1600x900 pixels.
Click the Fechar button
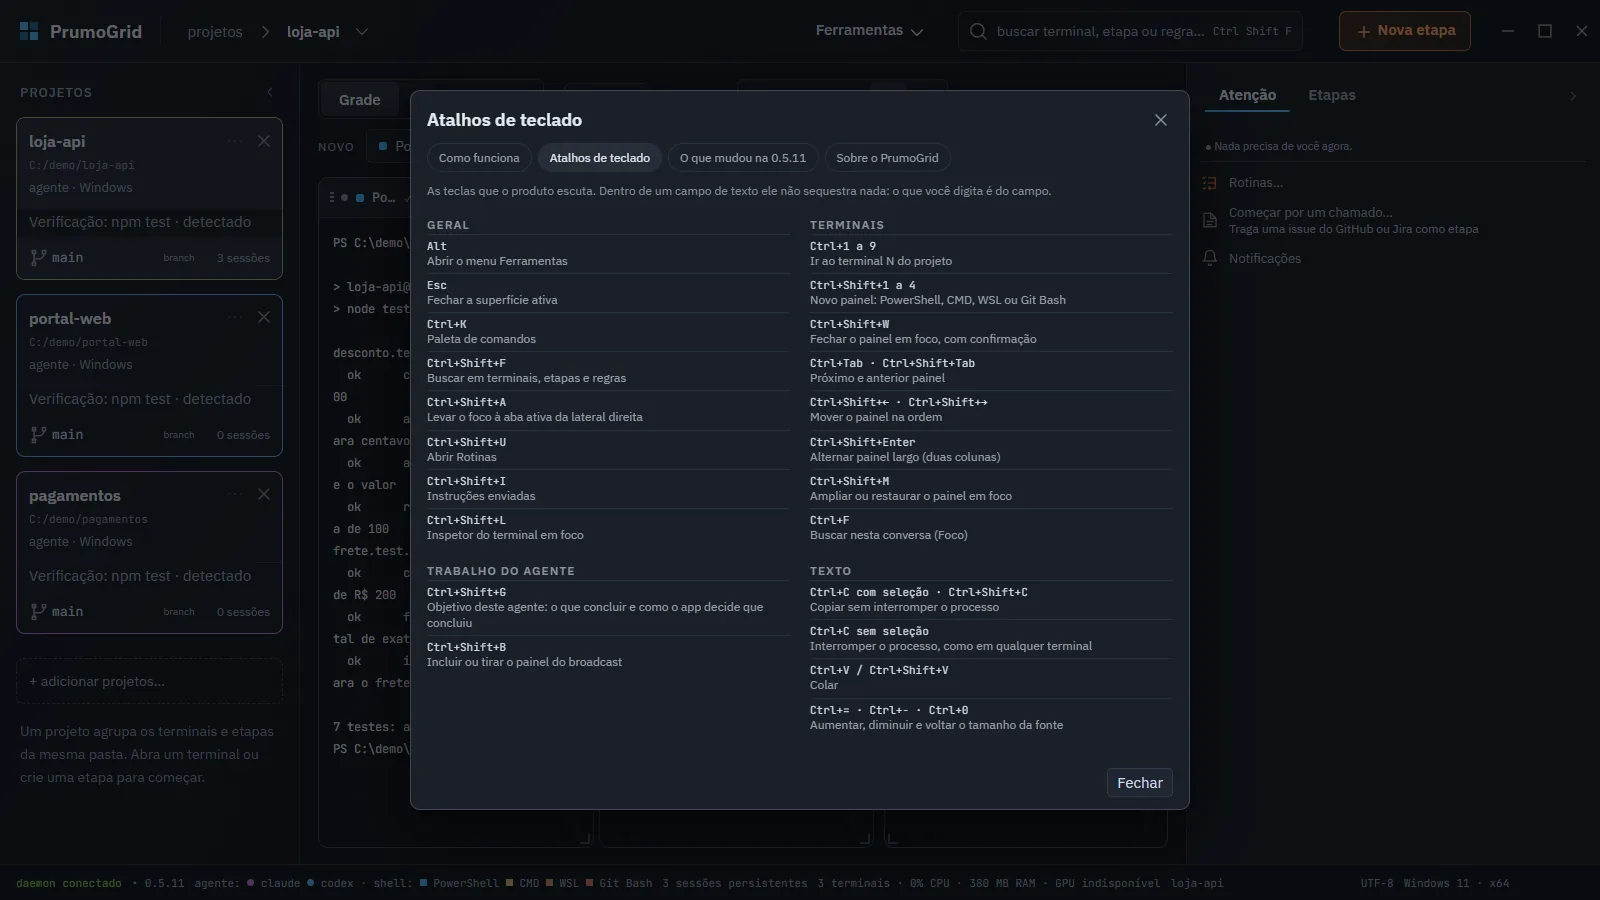tap(1139, 783)
